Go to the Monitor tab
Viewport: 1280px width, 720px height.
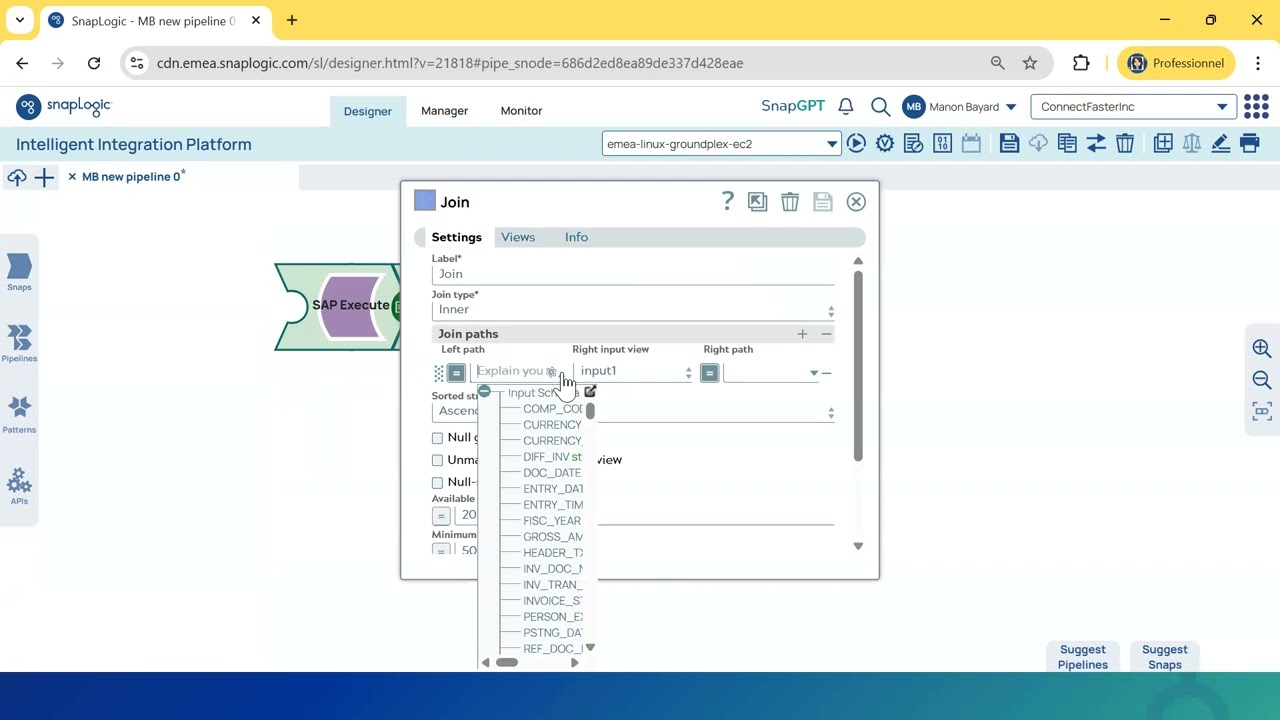tap(521, 111)
